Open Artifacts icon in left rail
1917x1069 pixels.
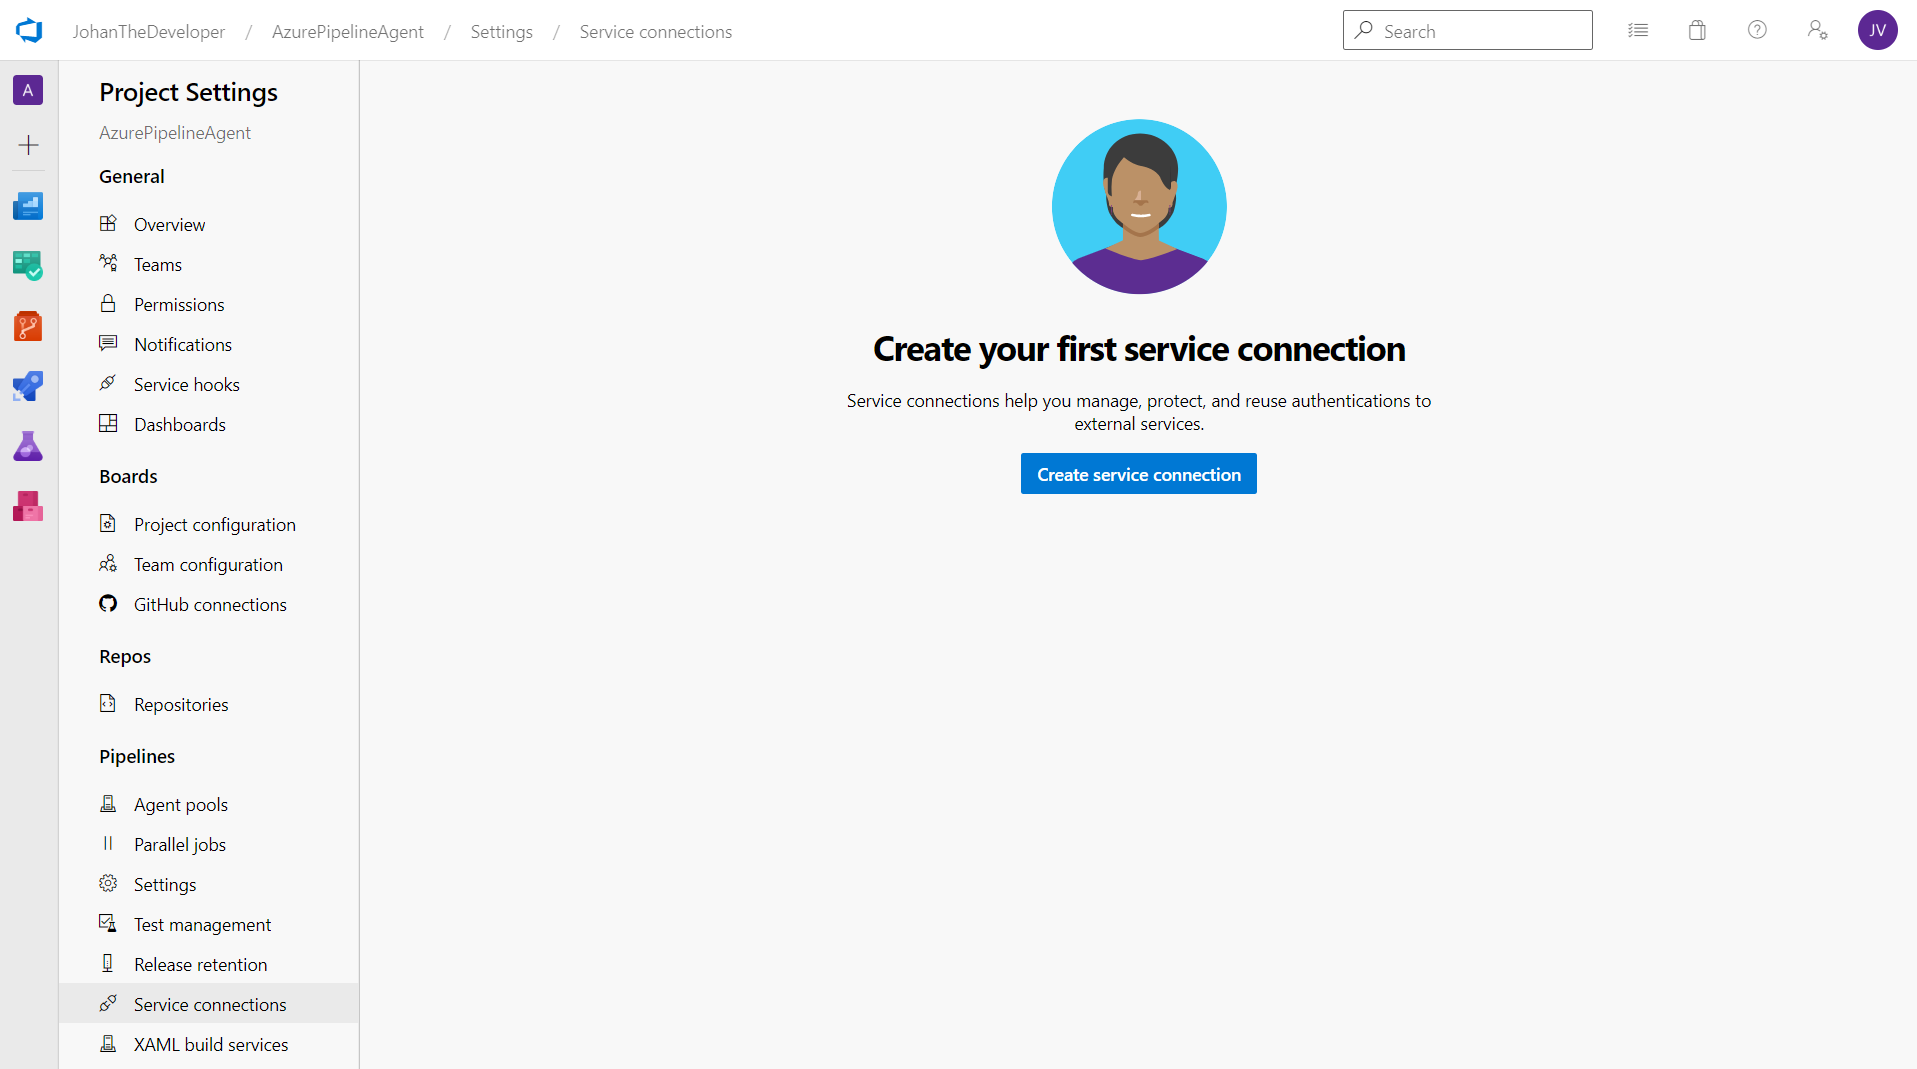click(x=28, y=506)
